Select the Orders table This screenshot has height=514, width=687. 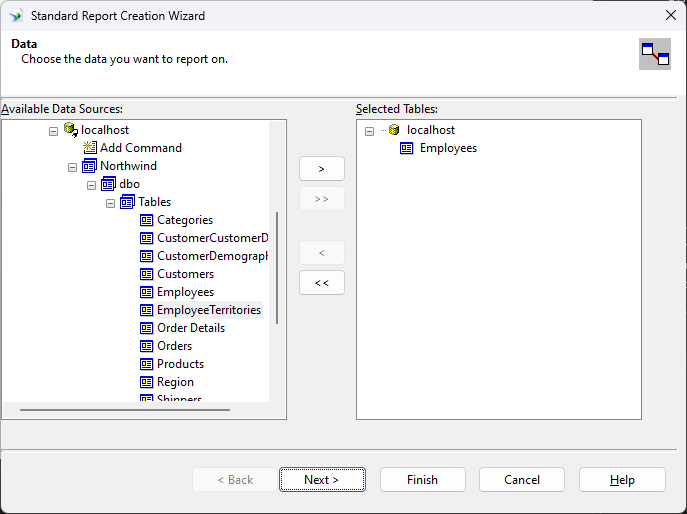tap(174, 346)
